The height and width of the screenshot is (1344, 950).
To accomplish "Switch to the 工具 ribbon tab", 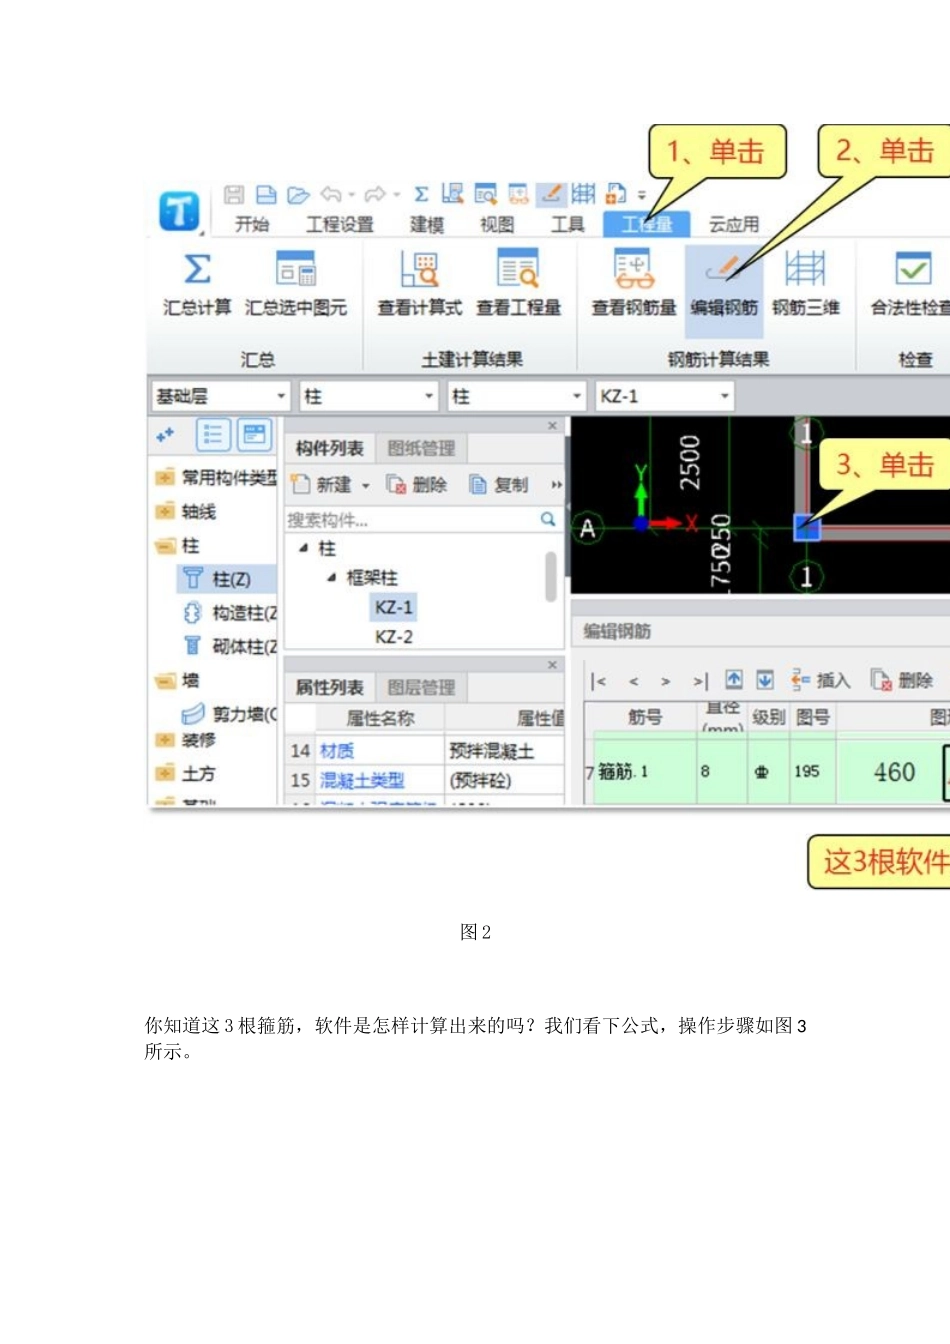I will tap(567, 224).
